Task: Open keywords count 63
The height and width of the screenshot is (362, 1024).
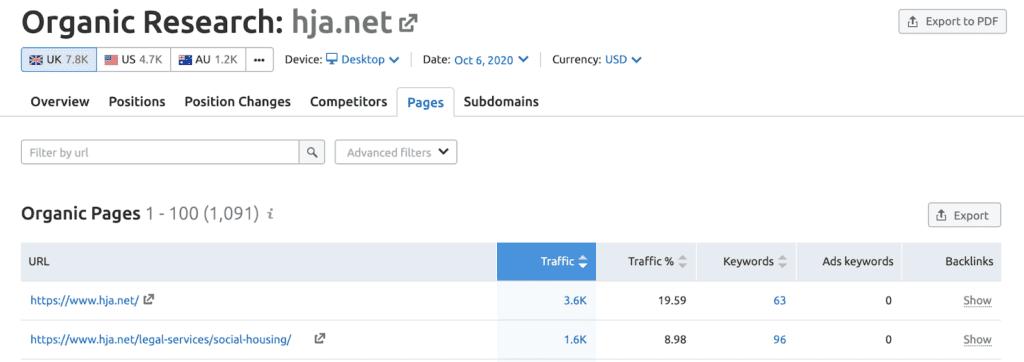Action: coord(779,301)
